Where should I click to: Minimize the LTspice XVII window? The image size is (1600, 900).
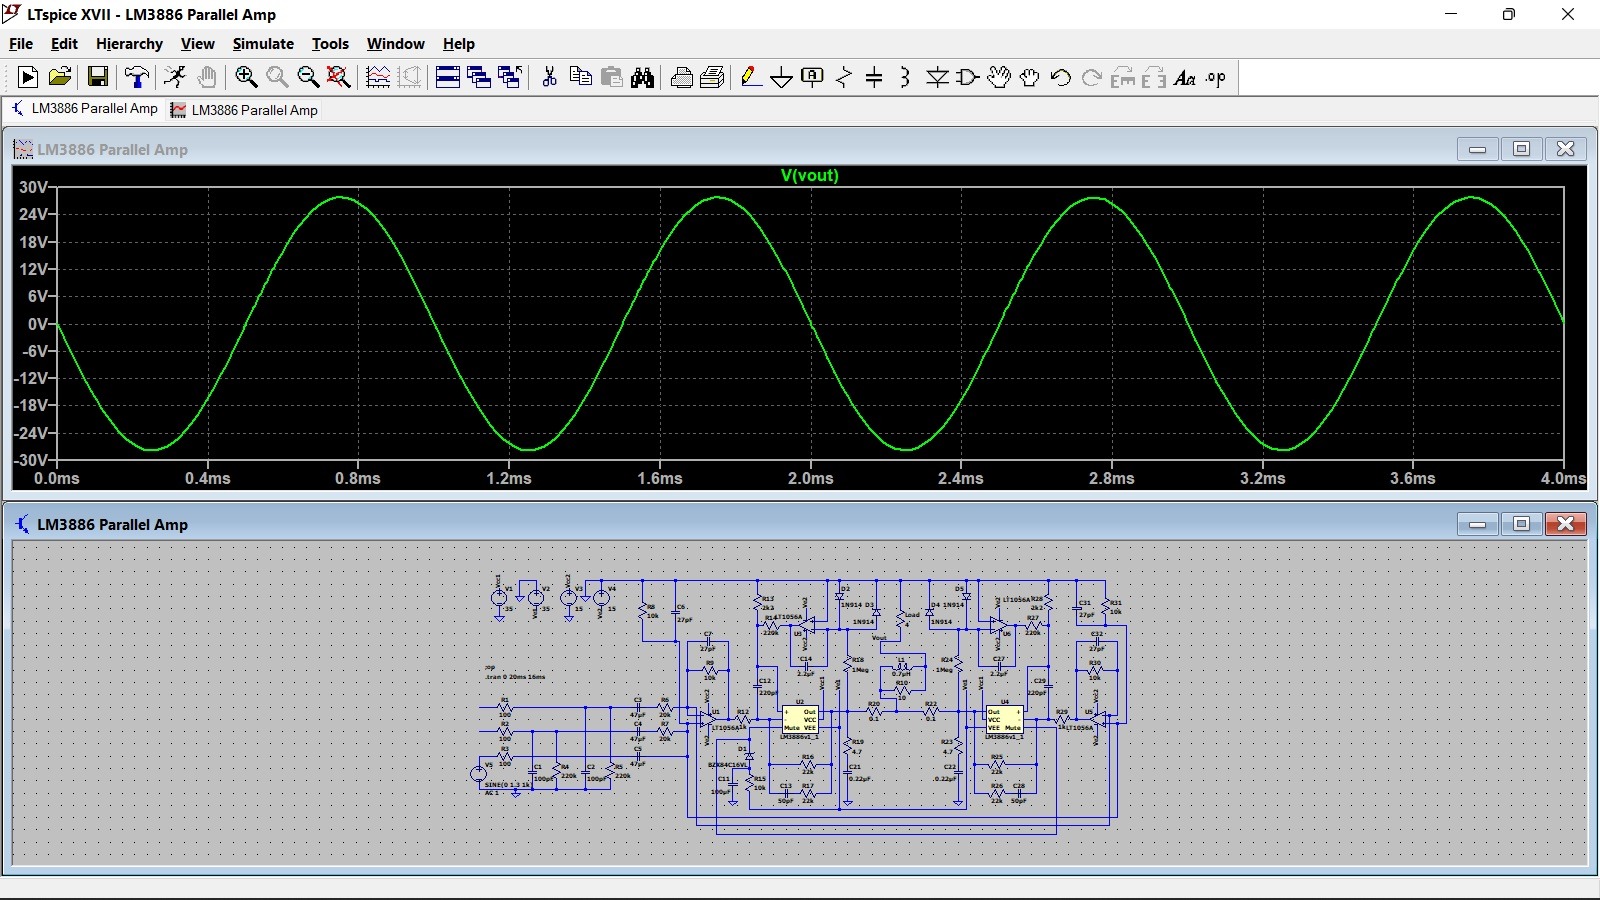click(x=1451, y=14)
